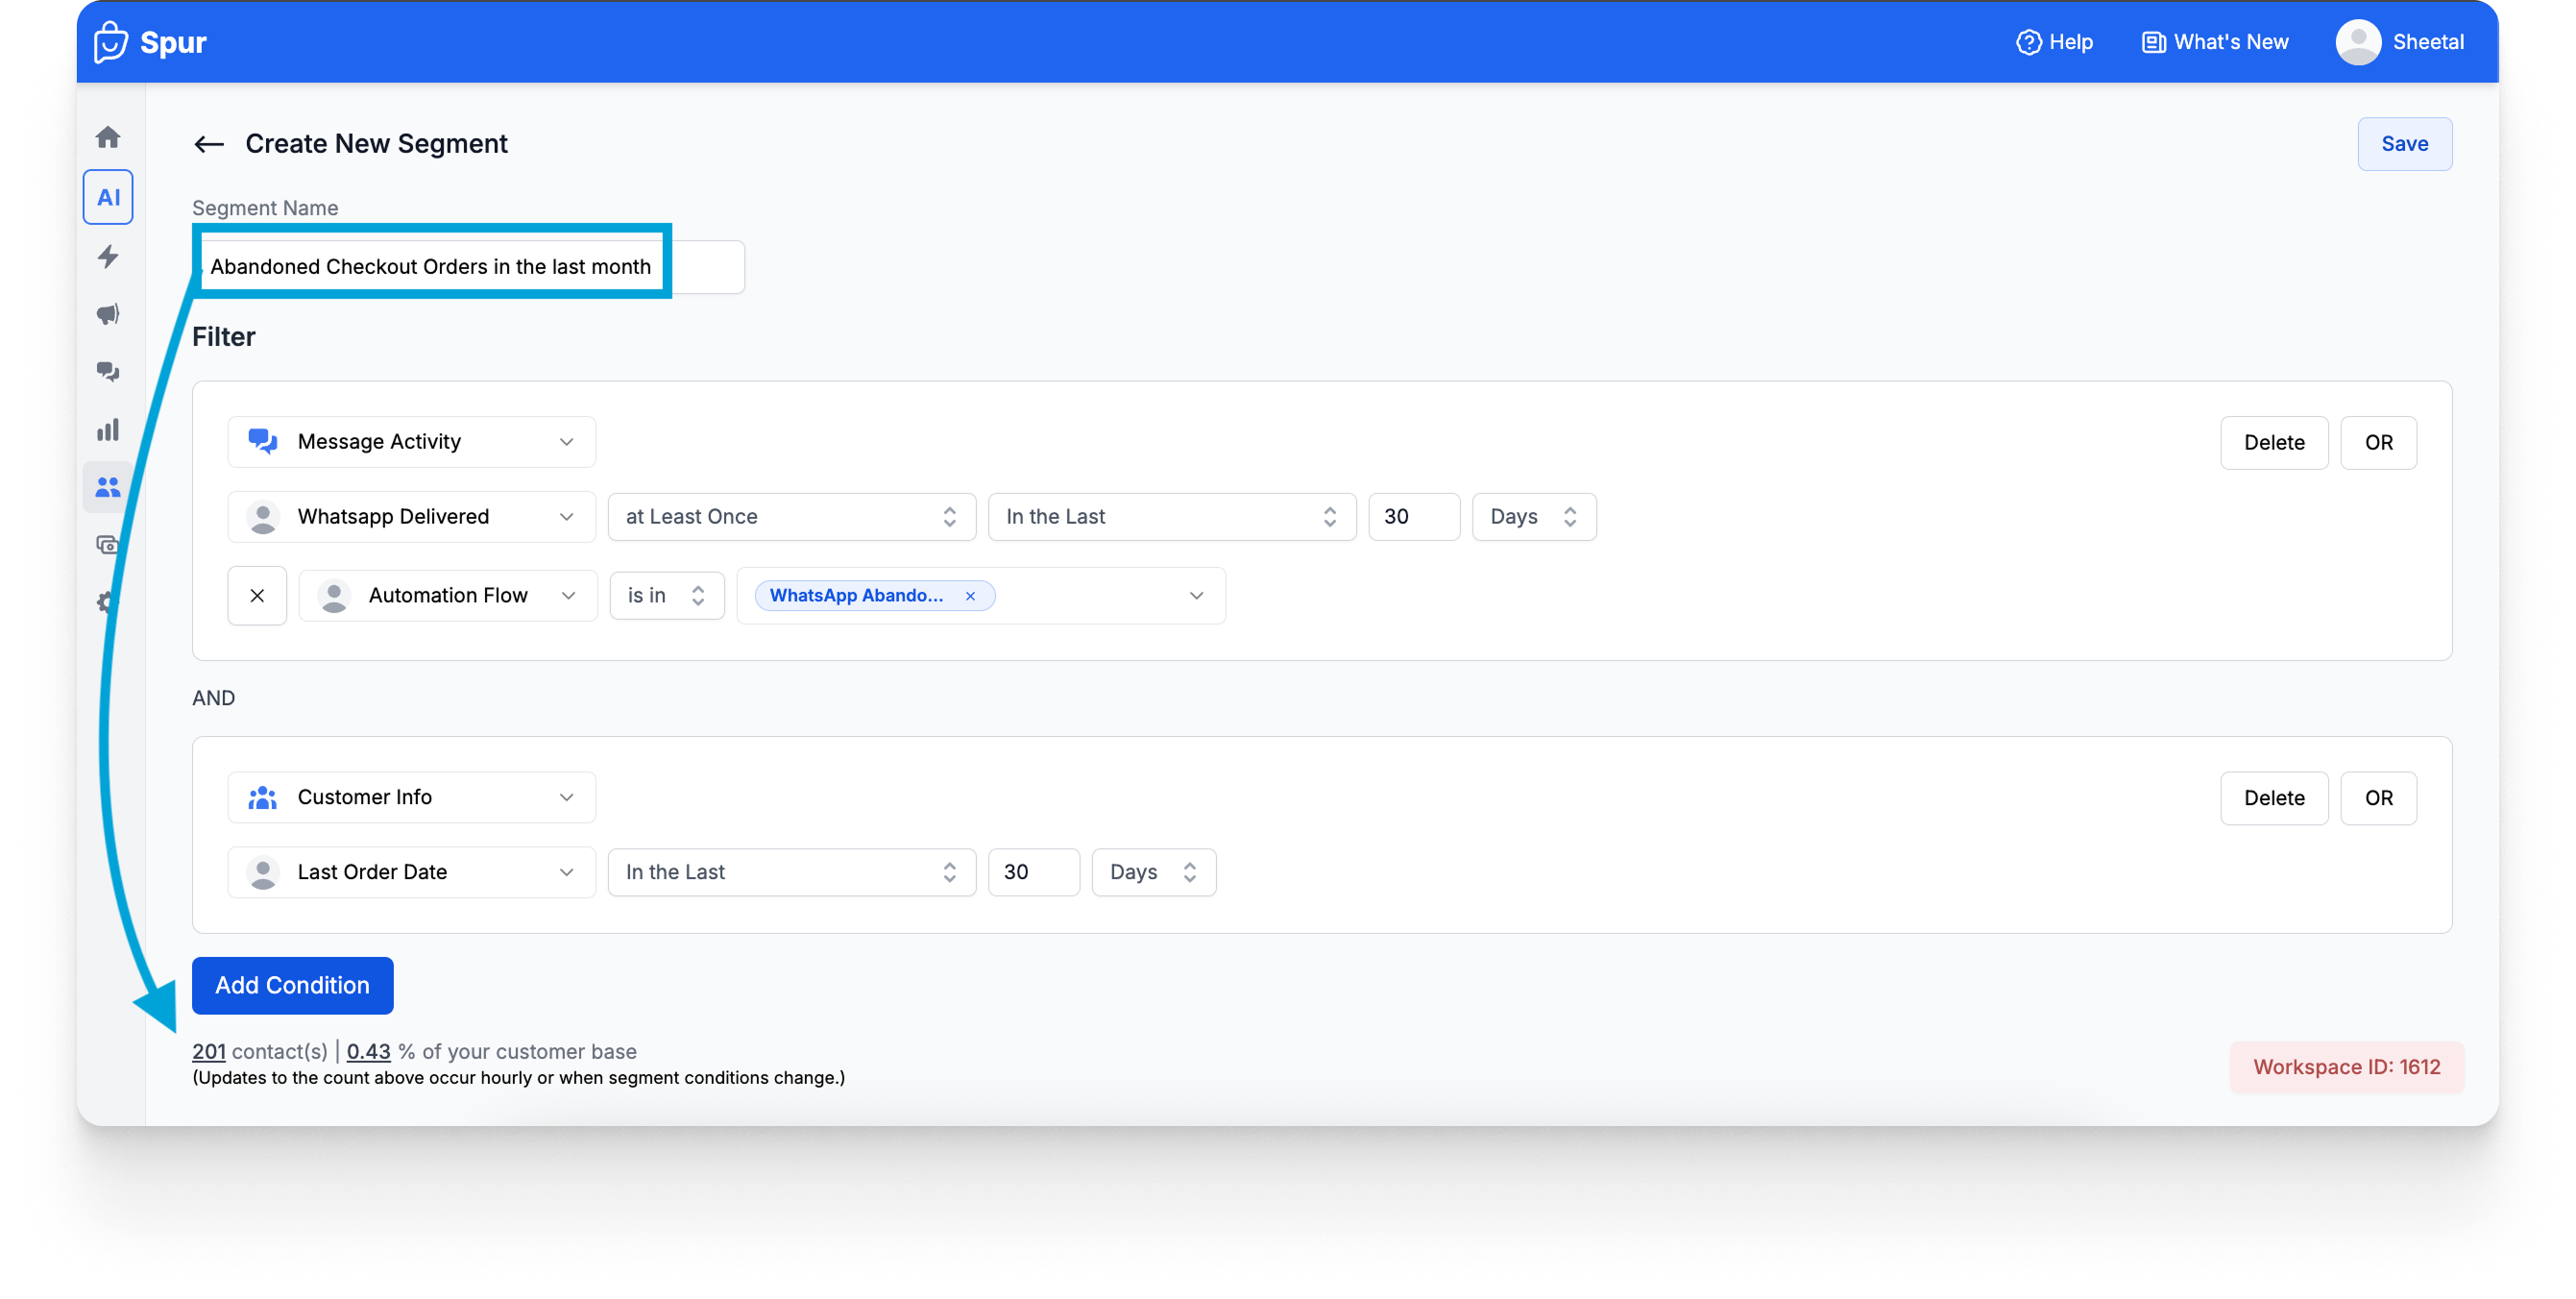This screenshot has width=2576, height=1299.
Task: Expand the Last Order Date dropdown
Action: tap(411, 872)
